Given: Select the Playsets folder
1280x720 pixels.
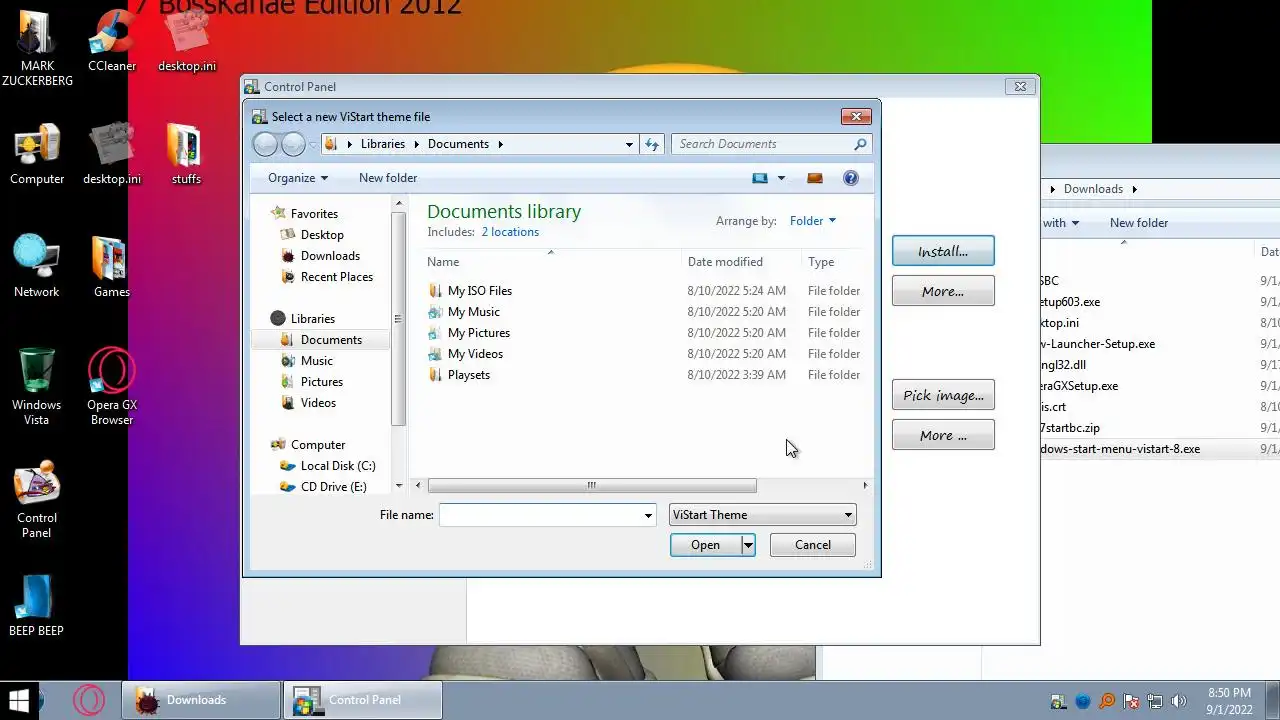Looking at the screenshot, I should tap(469, 375).
